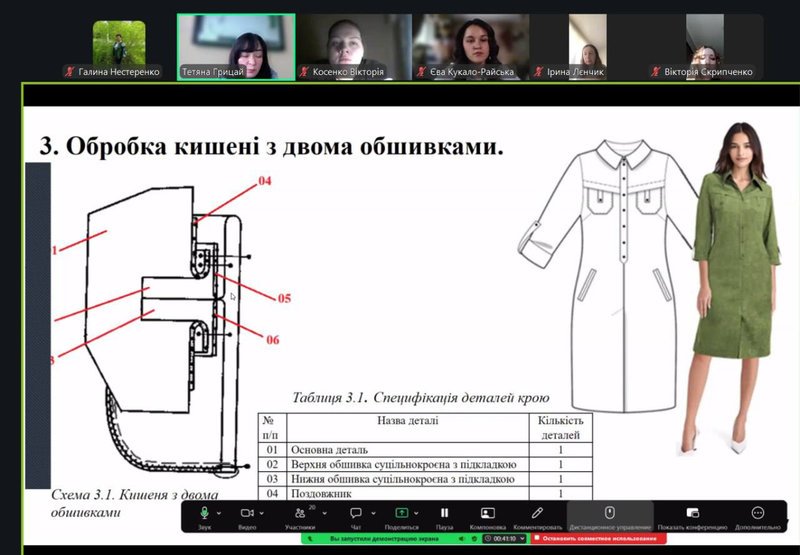Select the Комментировать annotate pencil tool
The height and width of the screenshot is (555, 800).
[x=538, y=513]
